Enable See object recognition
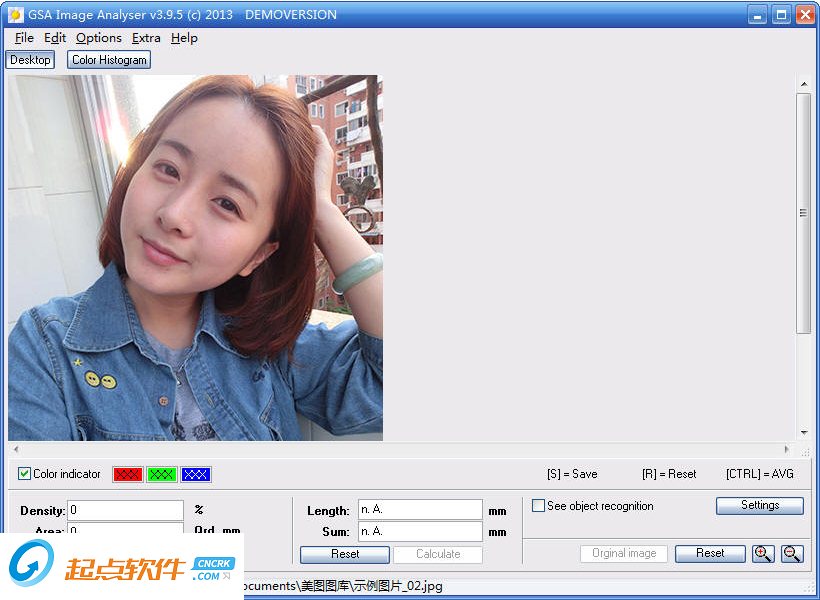The height and width of the screenshot is (600, 820). (538, 505)
